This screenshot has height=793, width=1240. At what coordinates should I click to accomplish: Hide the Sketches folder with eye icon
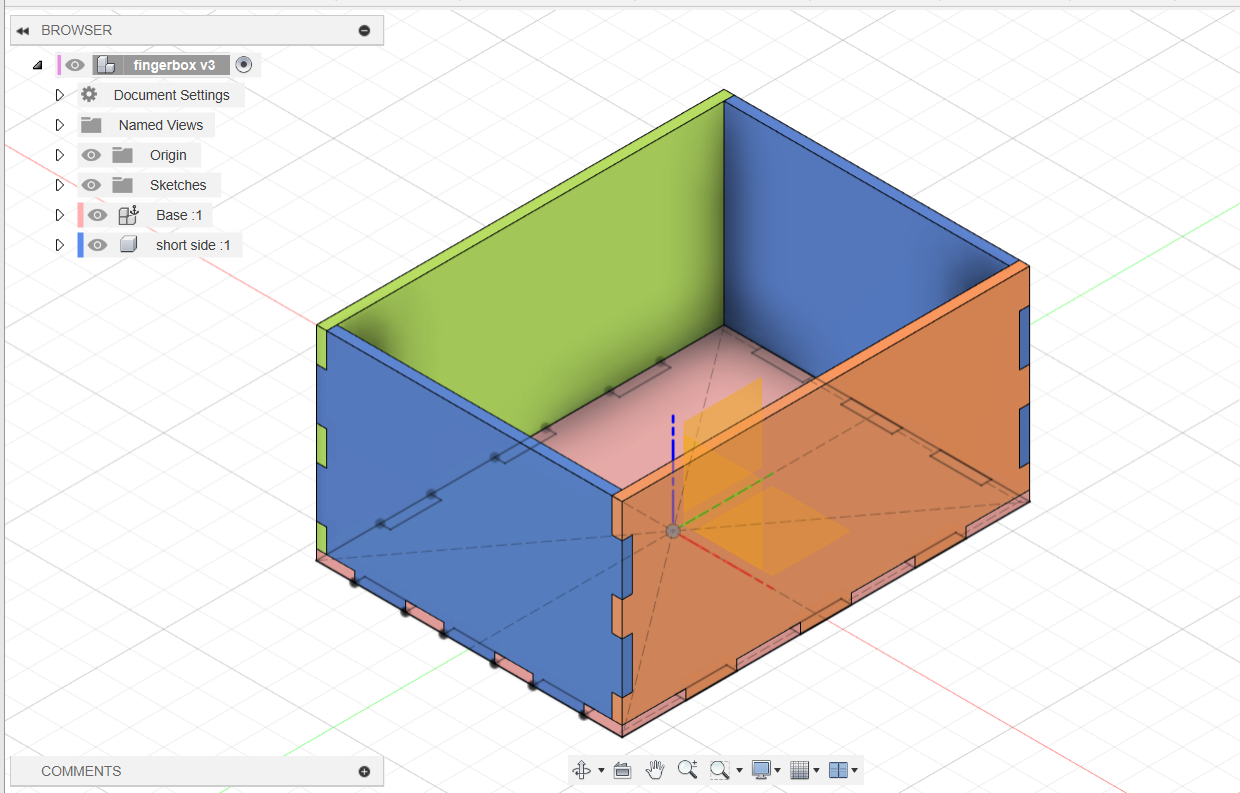(x=91, y=185)
